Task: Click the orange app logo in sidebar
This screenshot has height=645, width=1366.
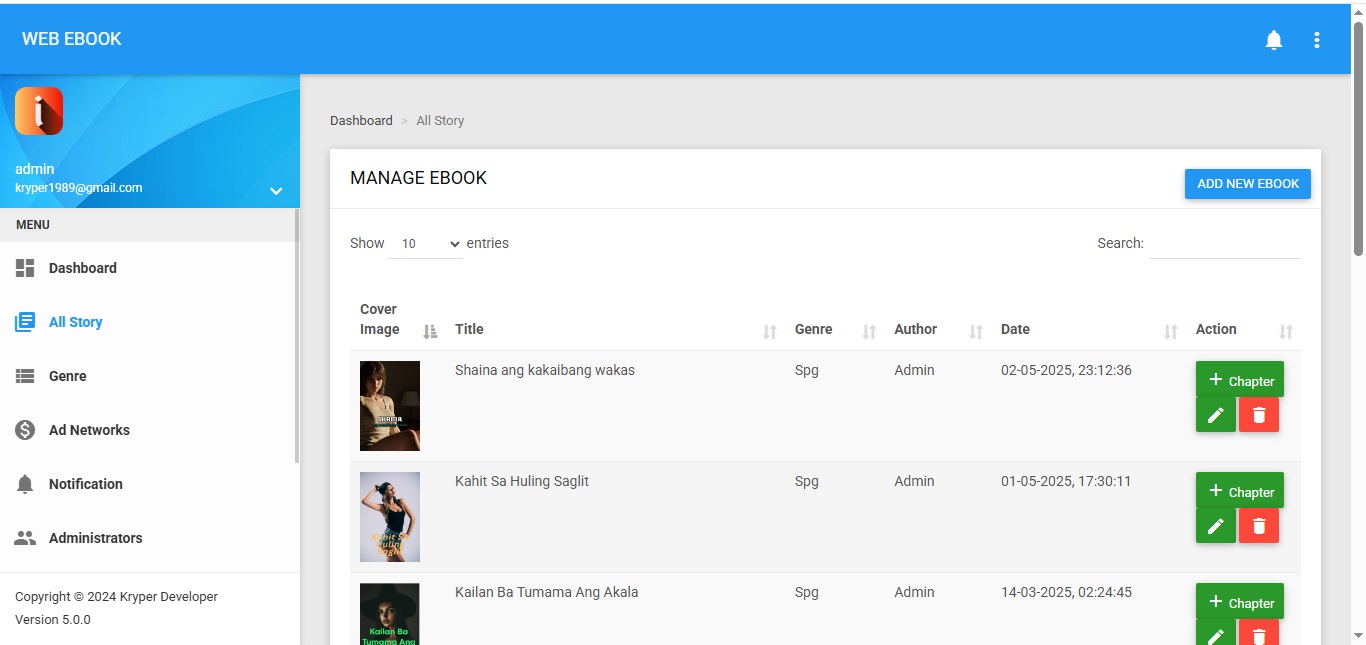Action: point(39,111)
